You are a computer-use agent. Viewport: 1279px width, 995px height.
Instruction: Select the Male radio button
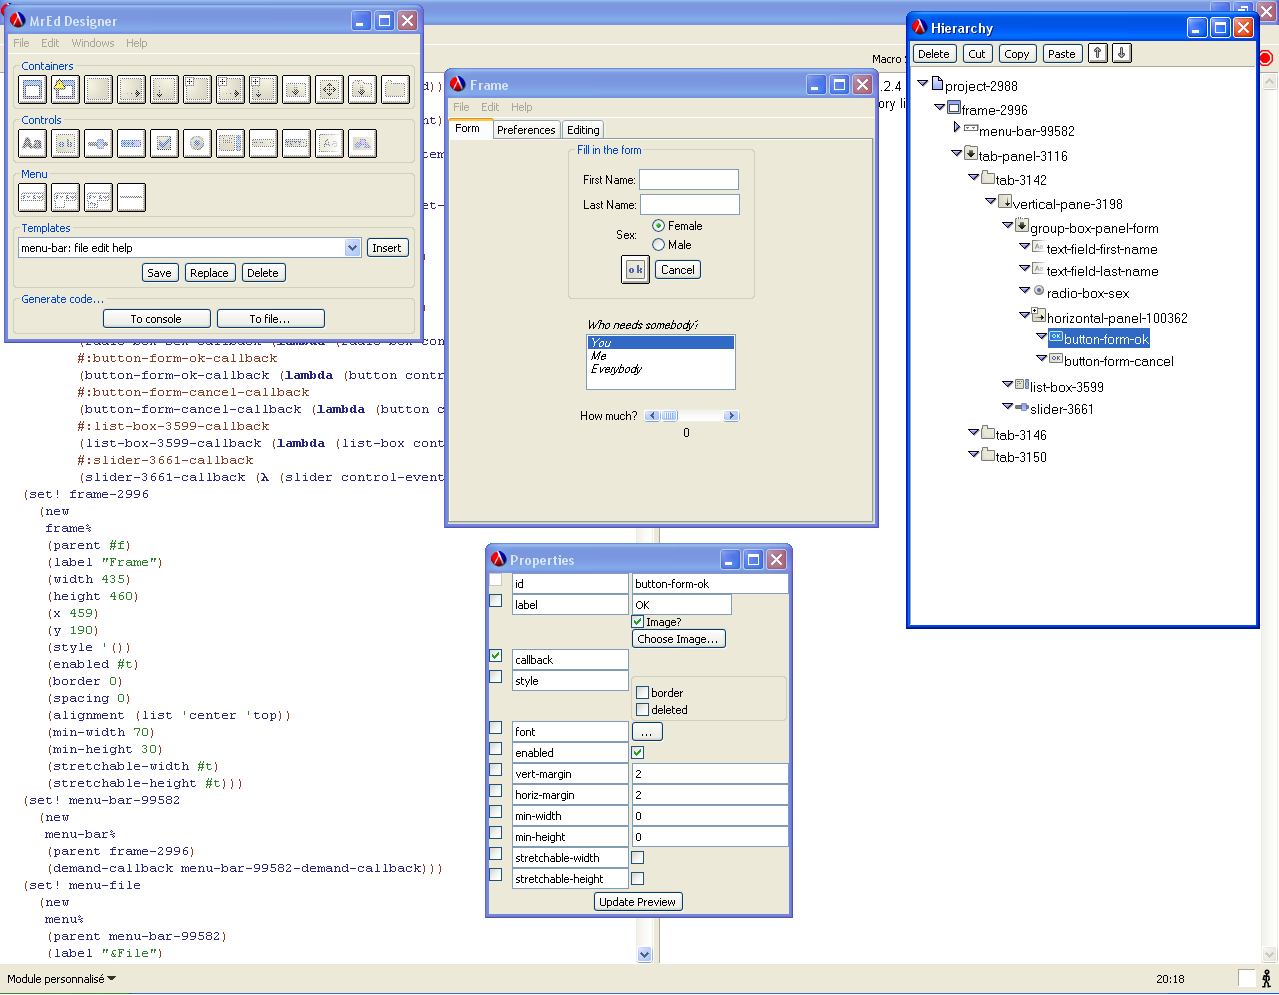[659, 245]
